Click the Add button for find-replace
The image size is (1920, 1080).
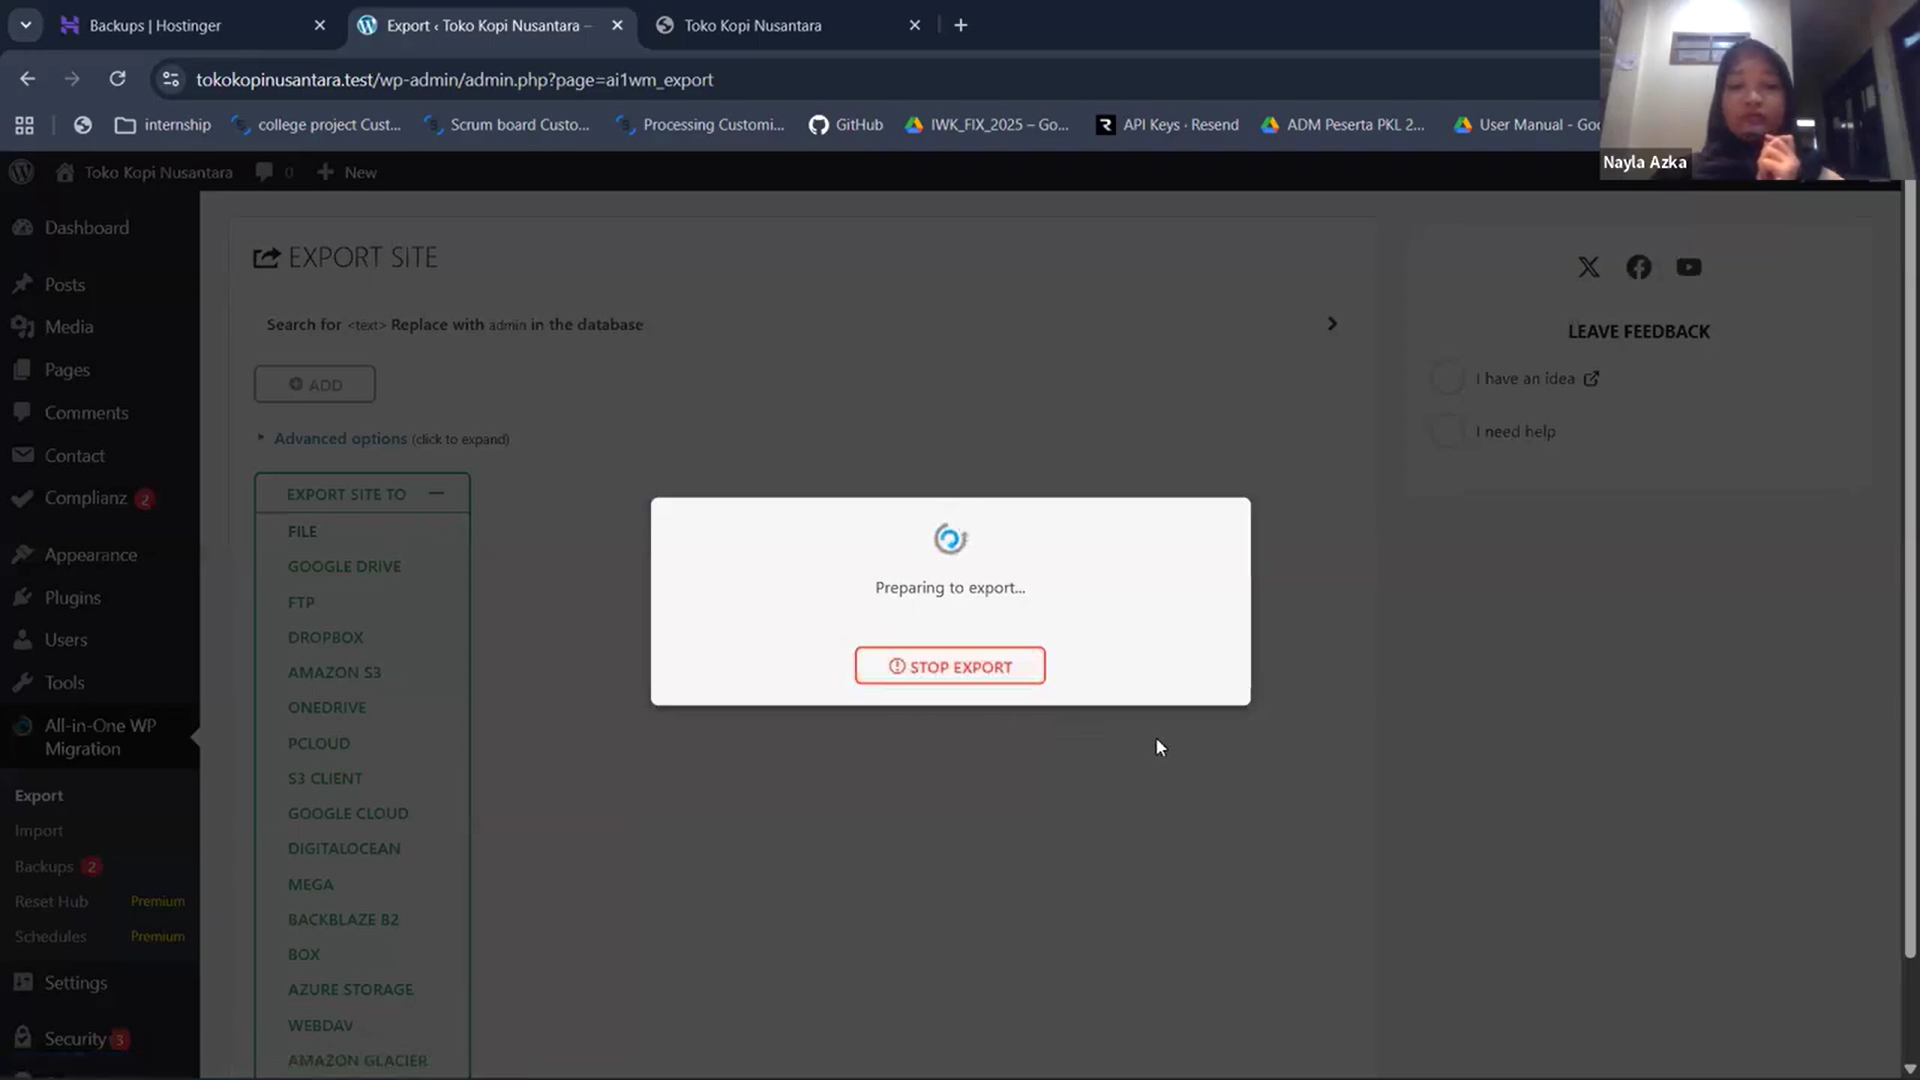(314, 384)
